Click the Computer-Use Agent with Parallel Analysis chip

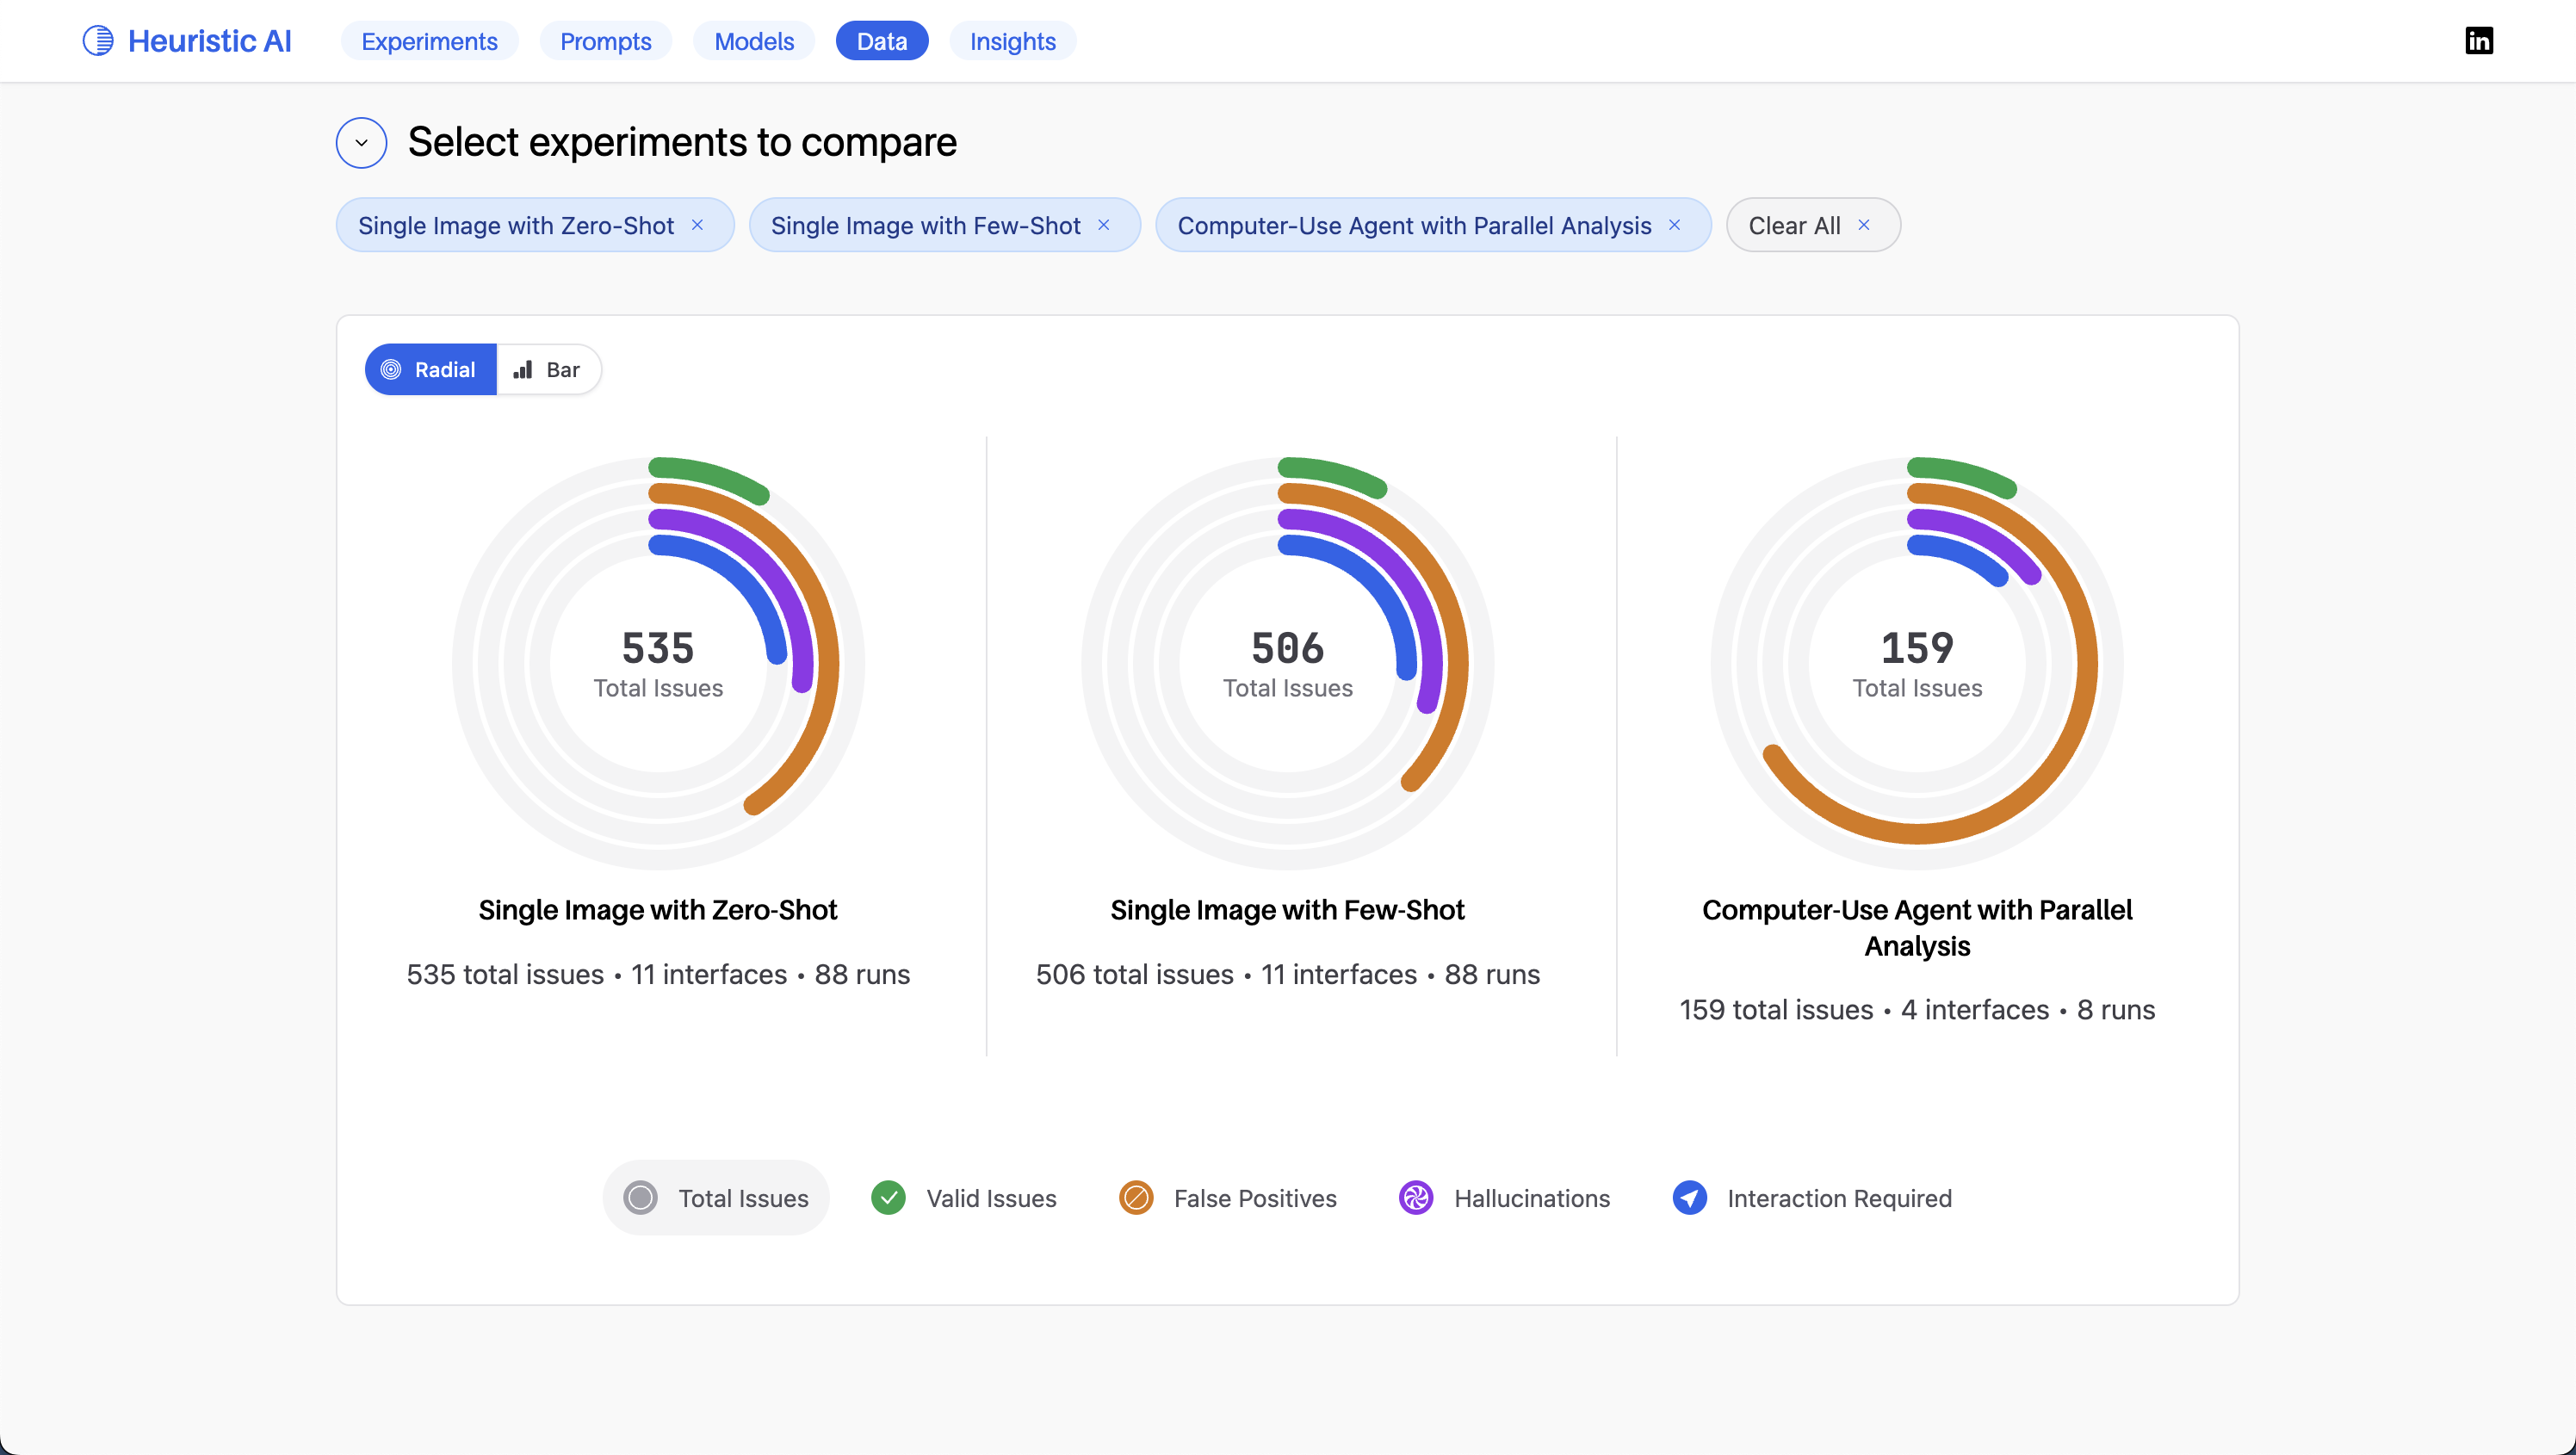1433,225
